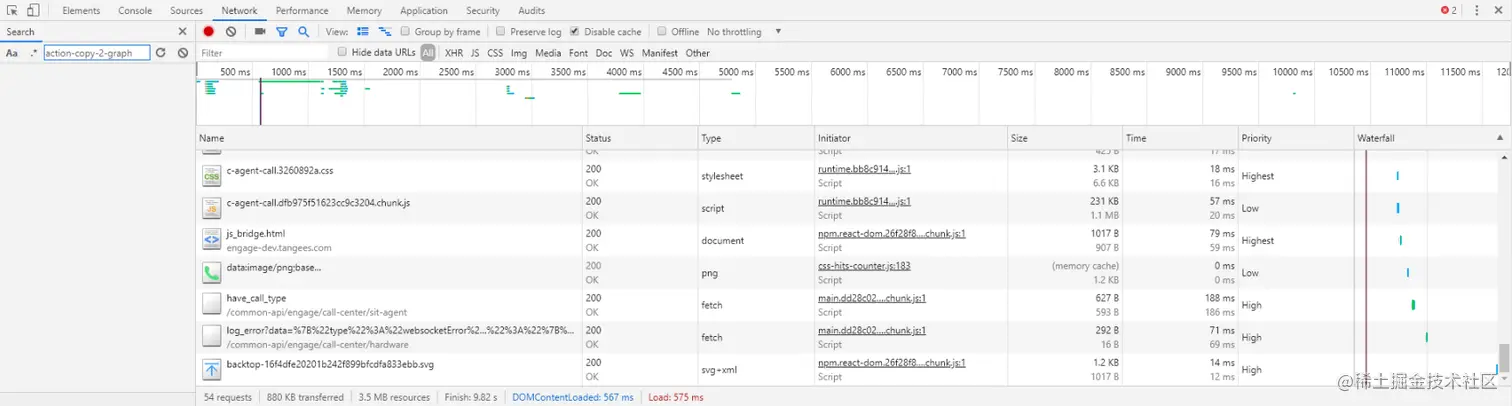Toggle match case Aa in search
The width and height of the screenshot is (1512, 406).
point(12,53)
